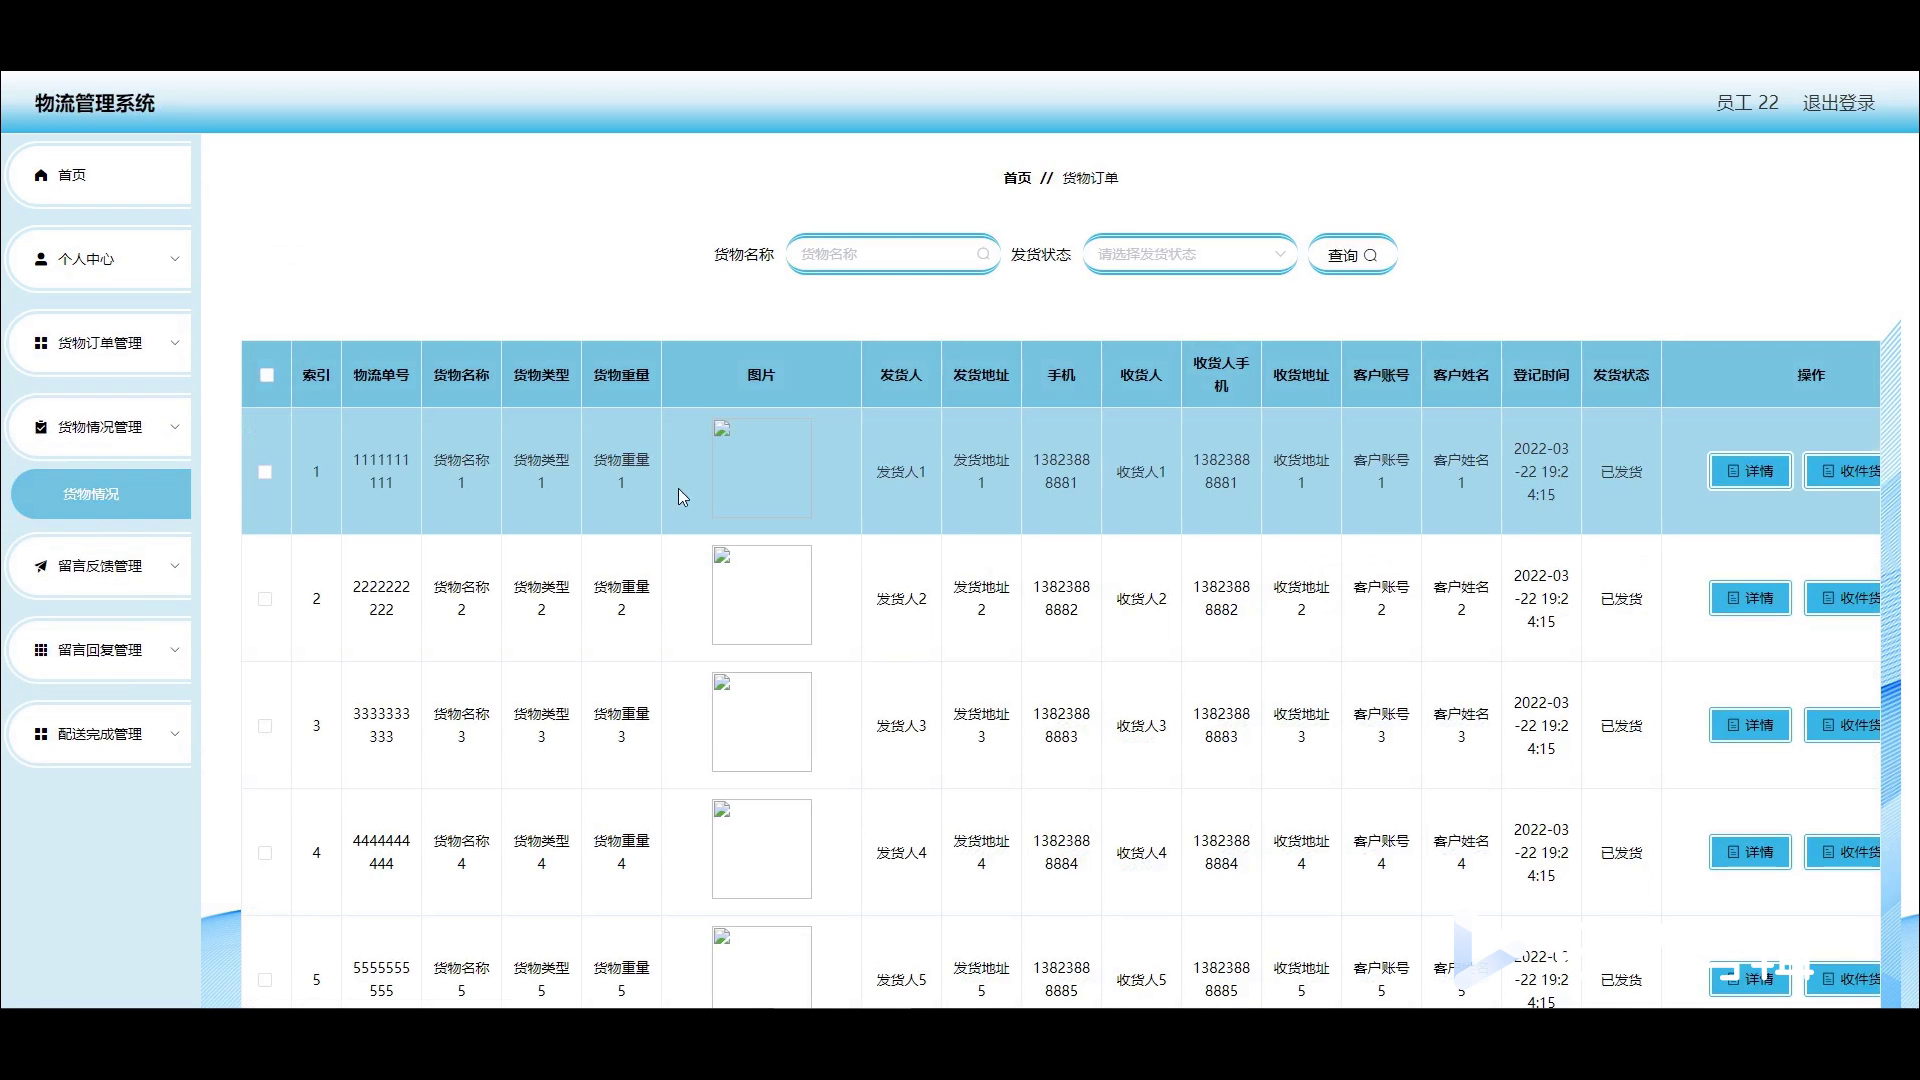Click the search icon on 查询 button

point(1371,256)
